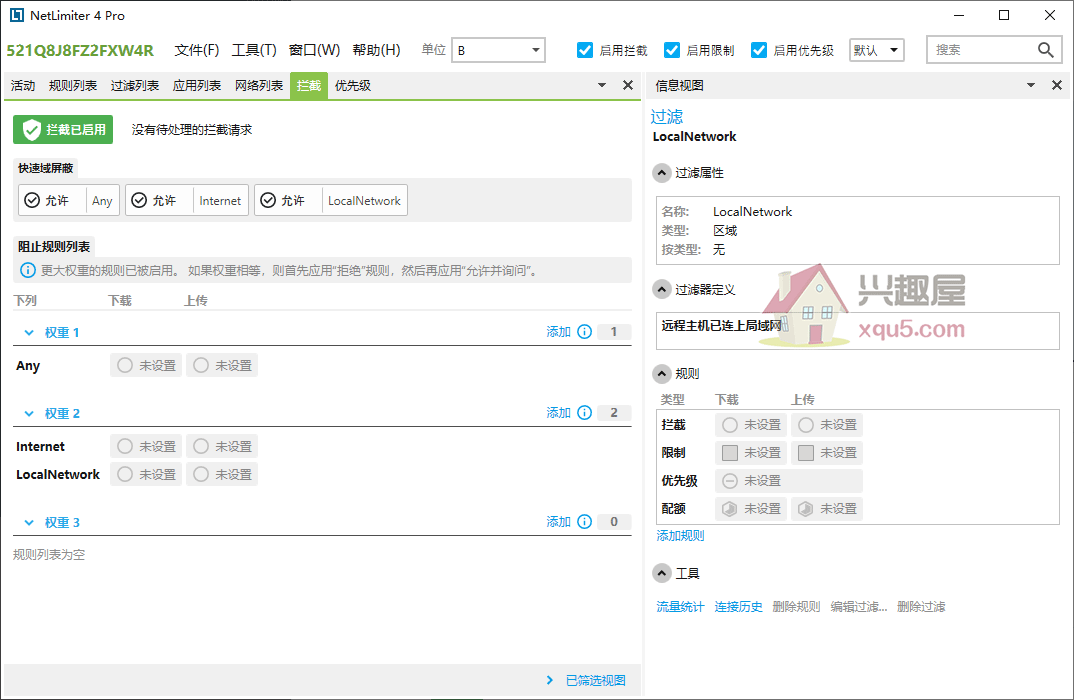Toggle the 启用限制 checkbox

[x=672, y=50]
